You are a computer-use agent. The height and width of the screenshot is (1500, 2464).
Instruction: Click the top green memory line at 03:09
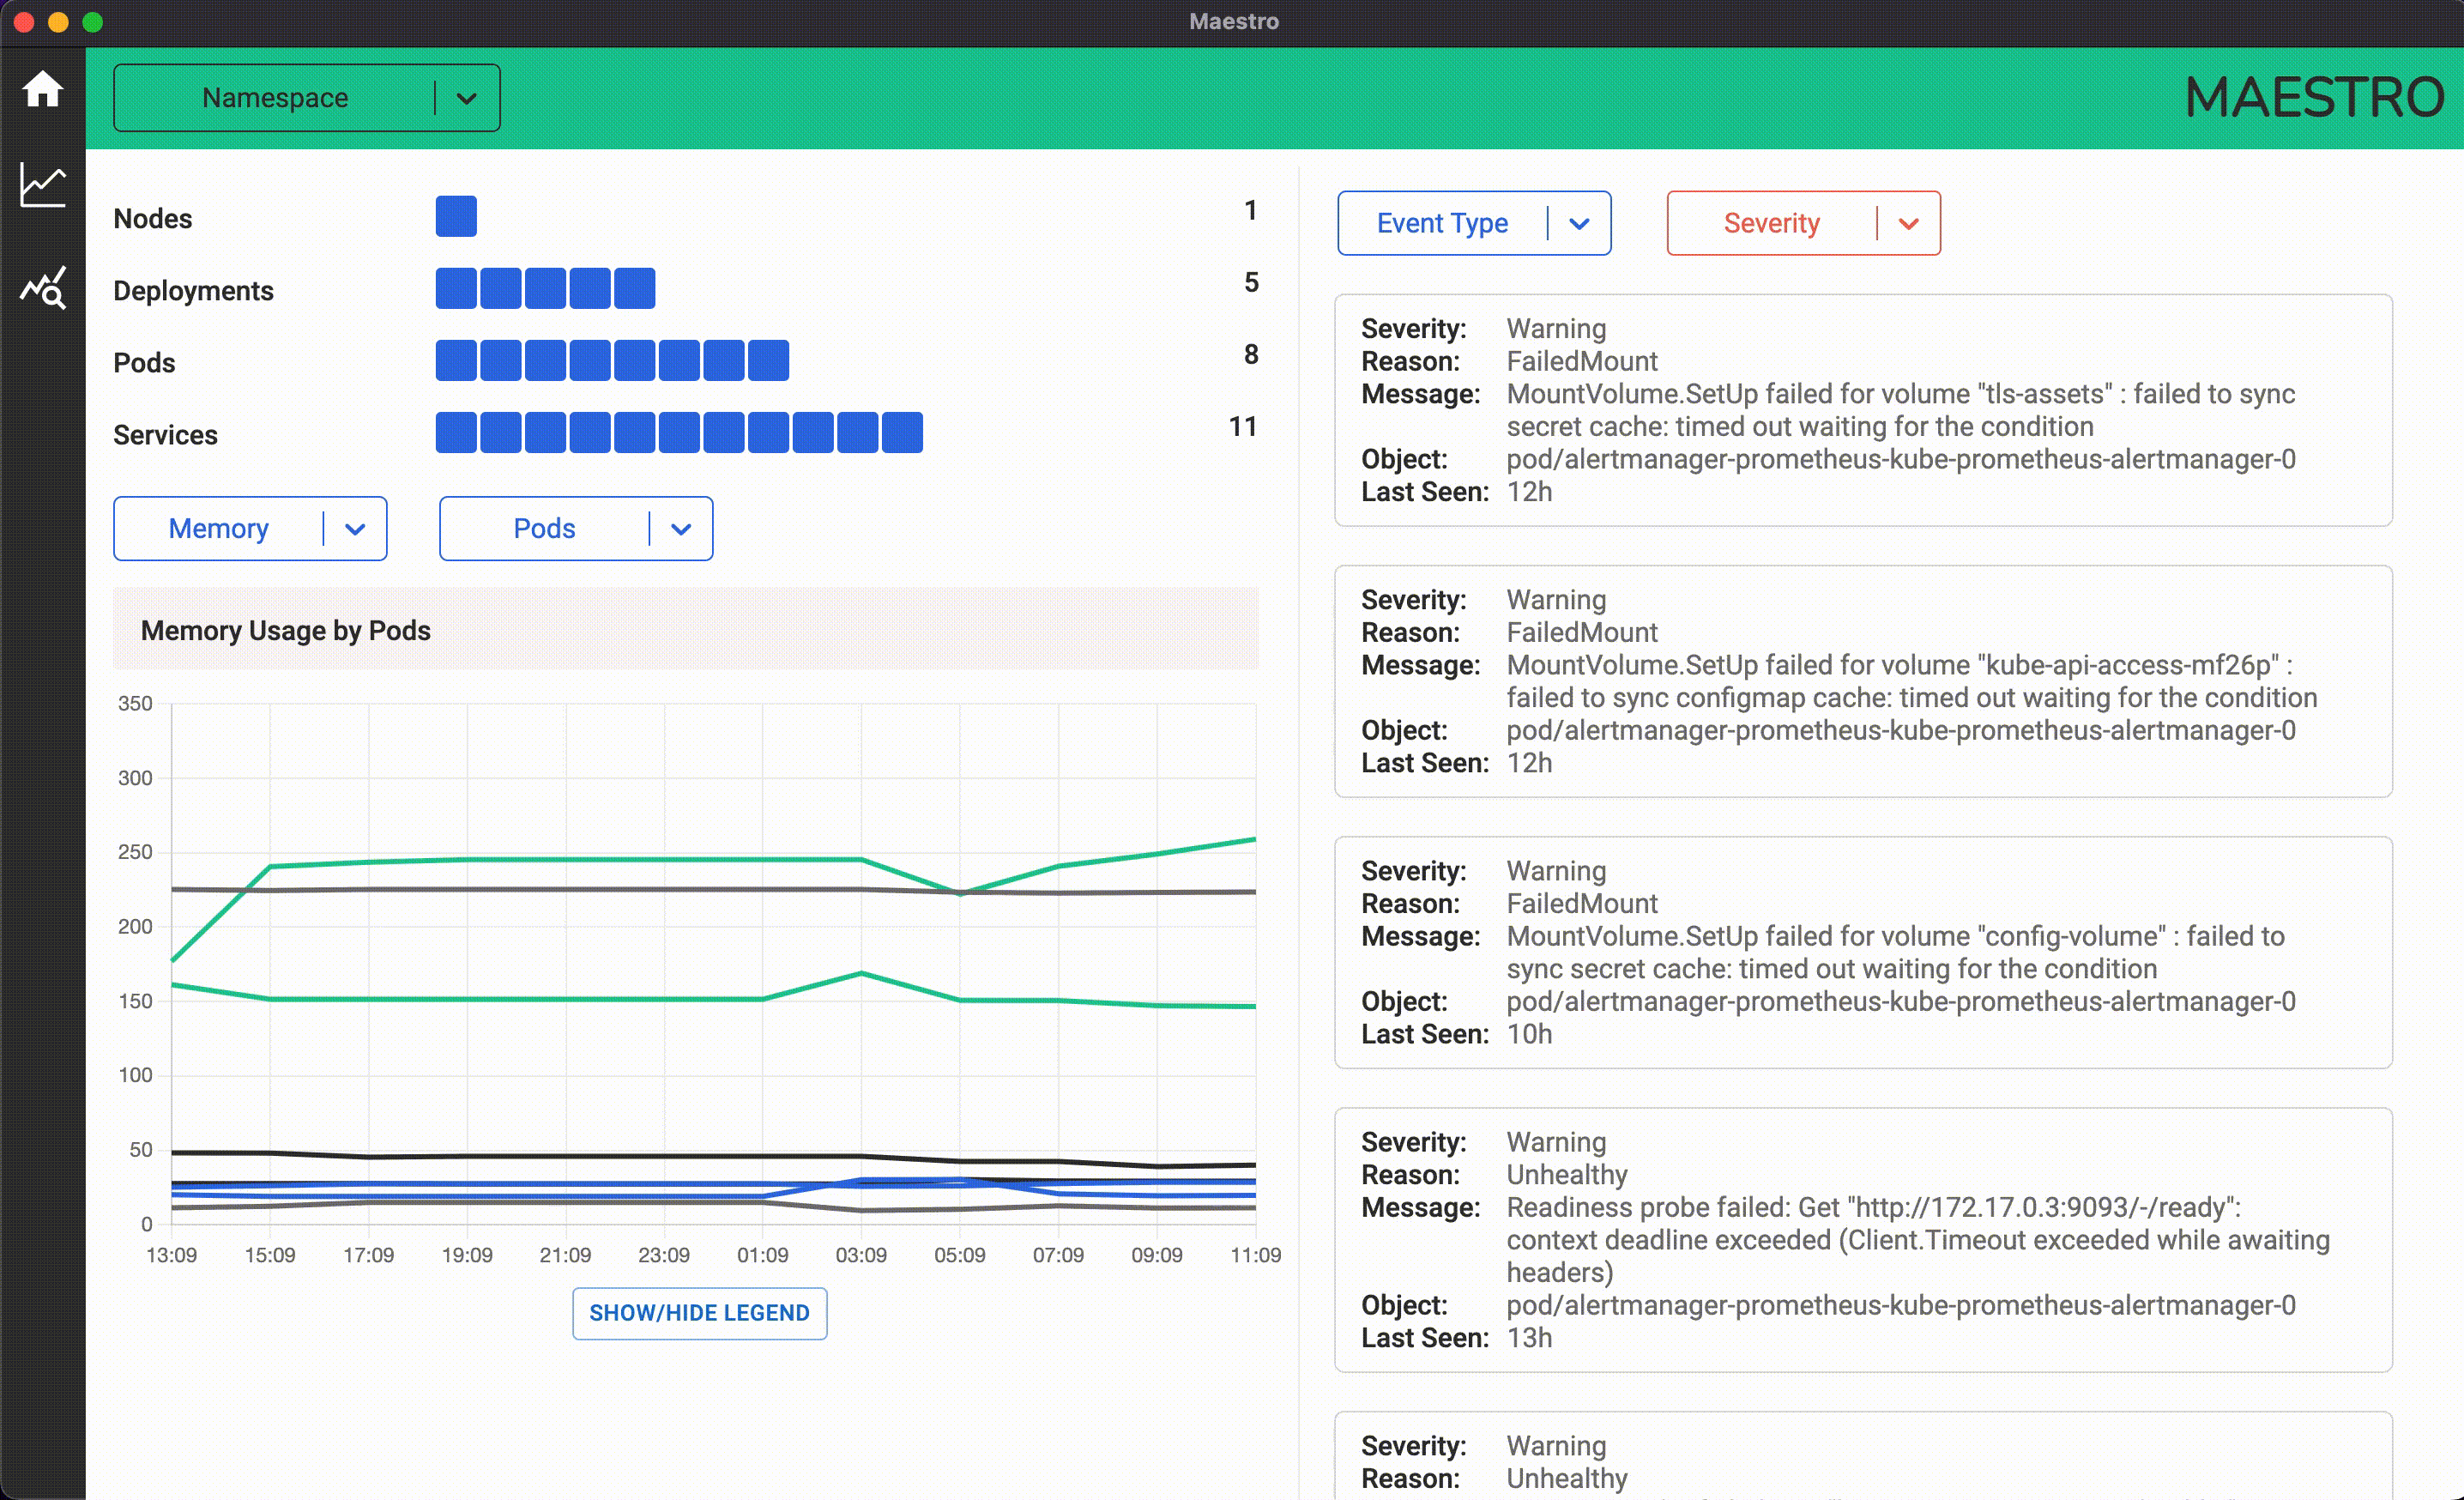(x=861, y=859)
